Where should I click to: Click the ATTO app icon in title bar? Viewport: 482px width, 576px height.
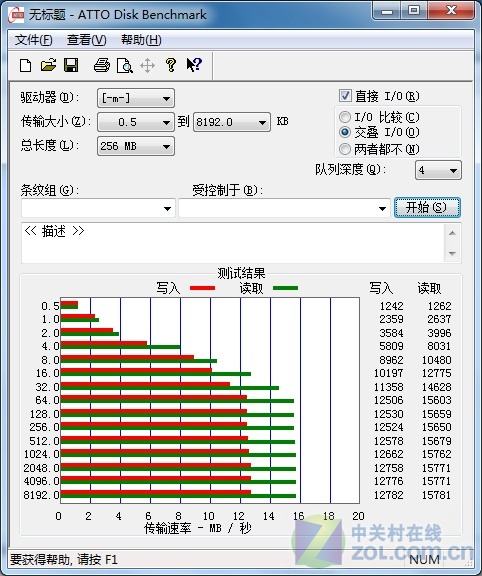16,15
